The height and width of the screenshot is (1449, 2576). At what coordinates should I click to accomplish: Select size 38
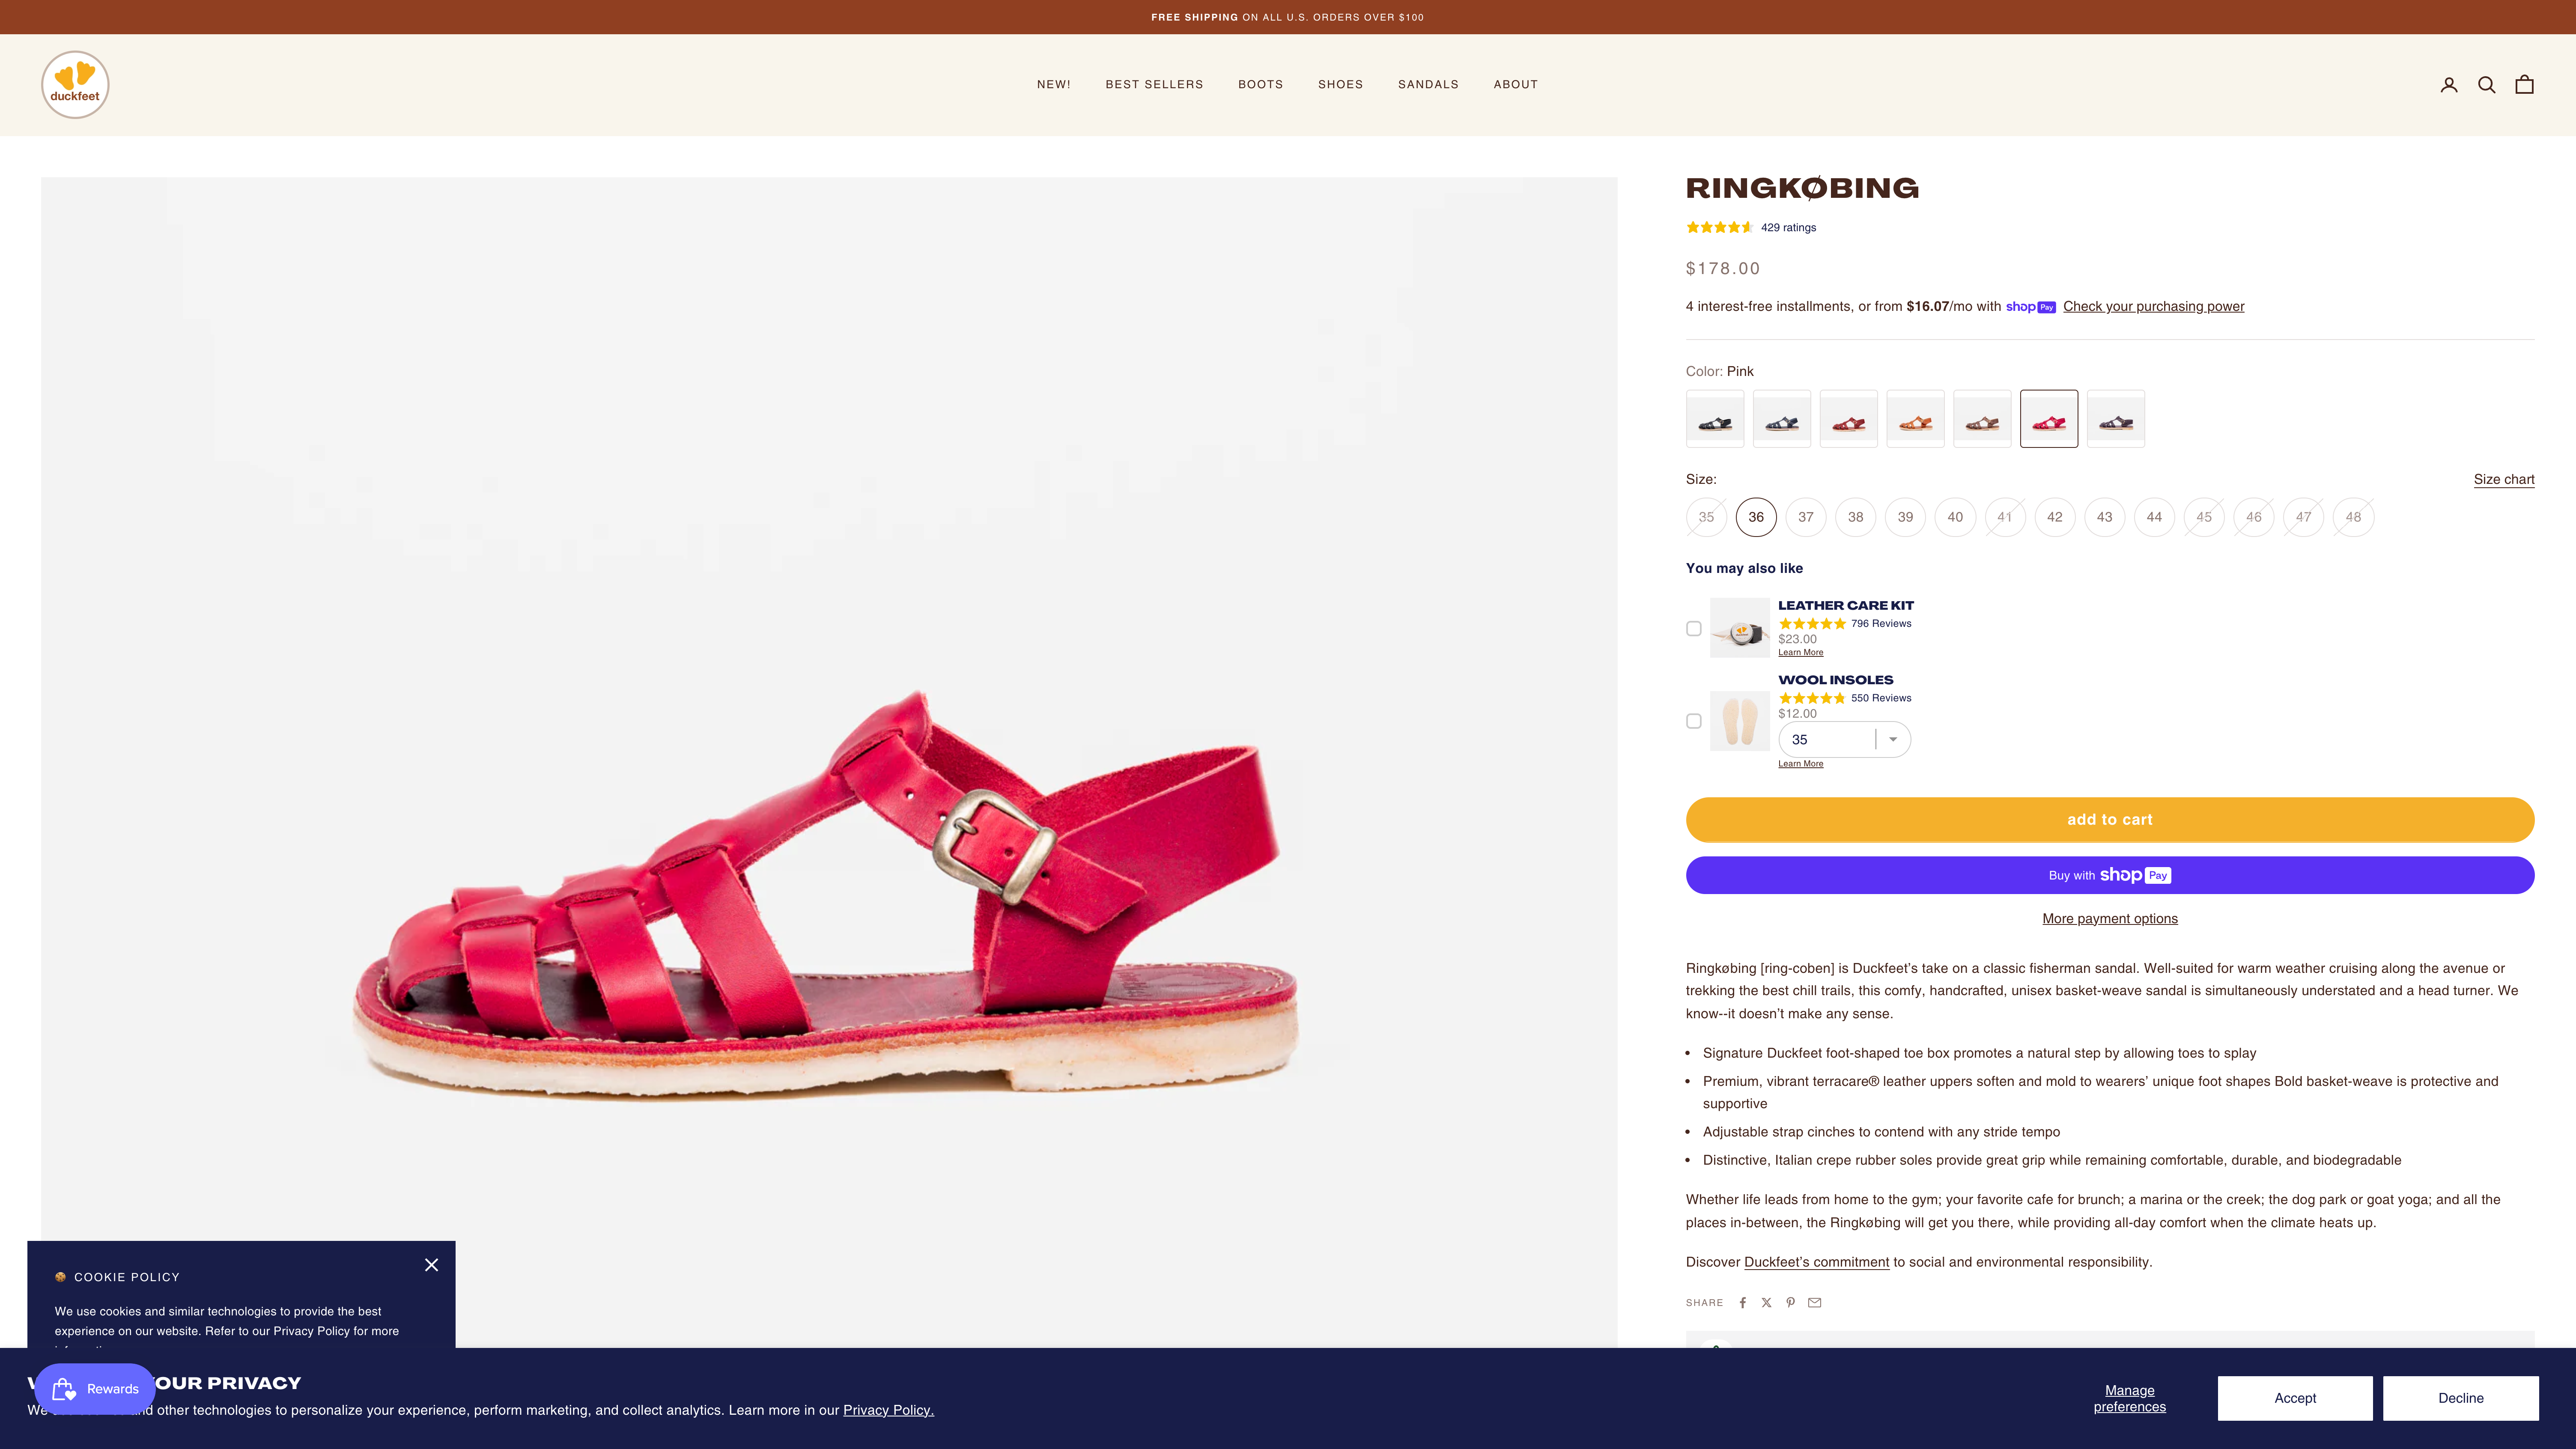pos(1856,517)
